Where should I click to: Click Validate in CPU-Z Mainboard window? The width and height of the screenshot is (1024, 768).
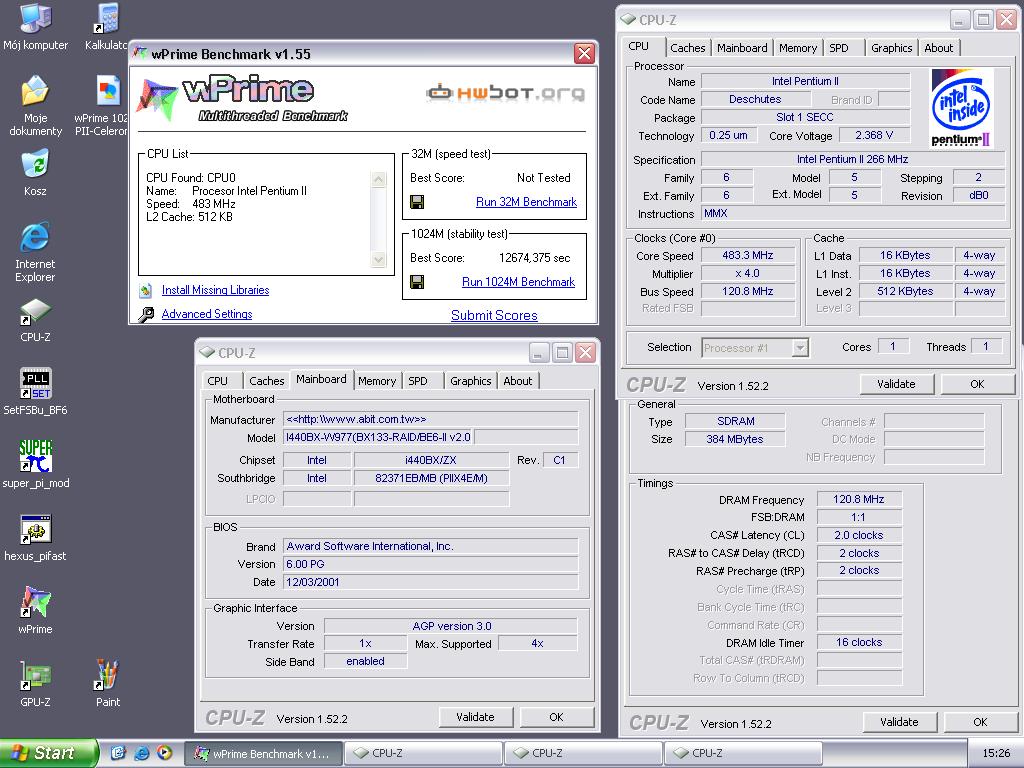tap(475, 717)
